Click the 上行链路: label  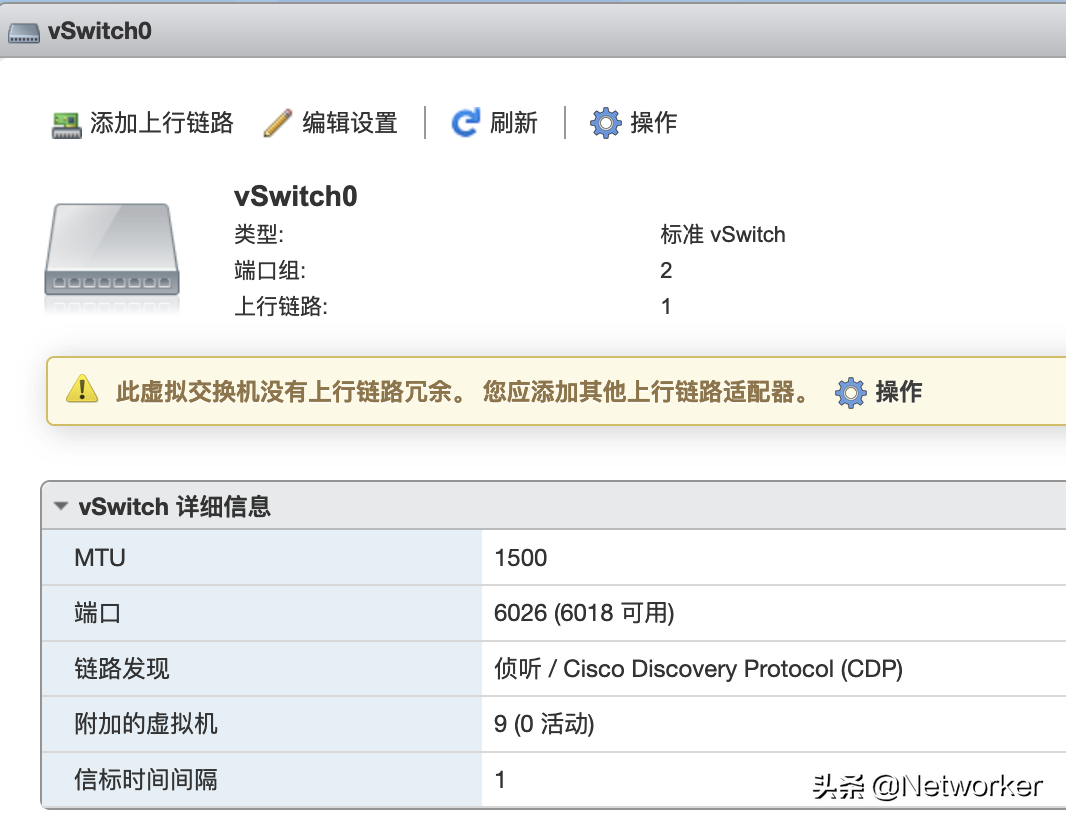(281, 307)
